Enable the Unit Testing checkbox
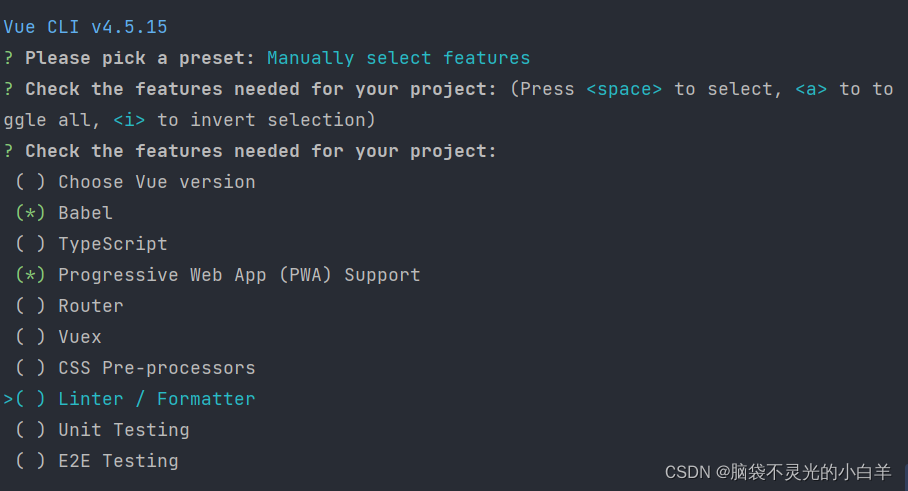Viewport: 908px width, 491px height. (x=30, y=430)
